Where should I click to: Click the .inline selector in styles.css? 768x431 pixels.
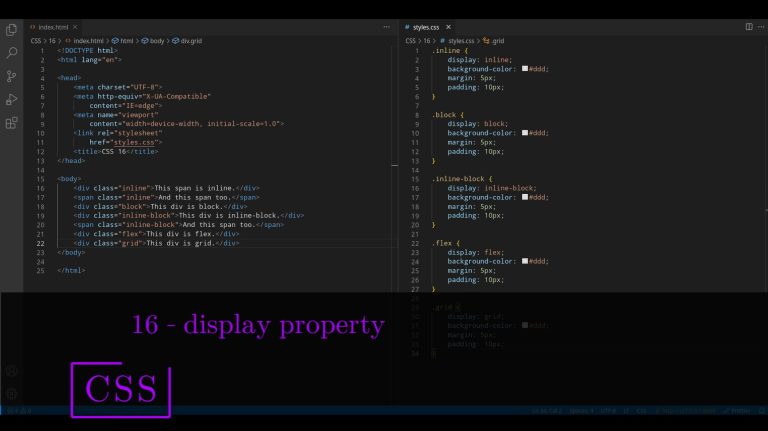(x=446, y=50)
